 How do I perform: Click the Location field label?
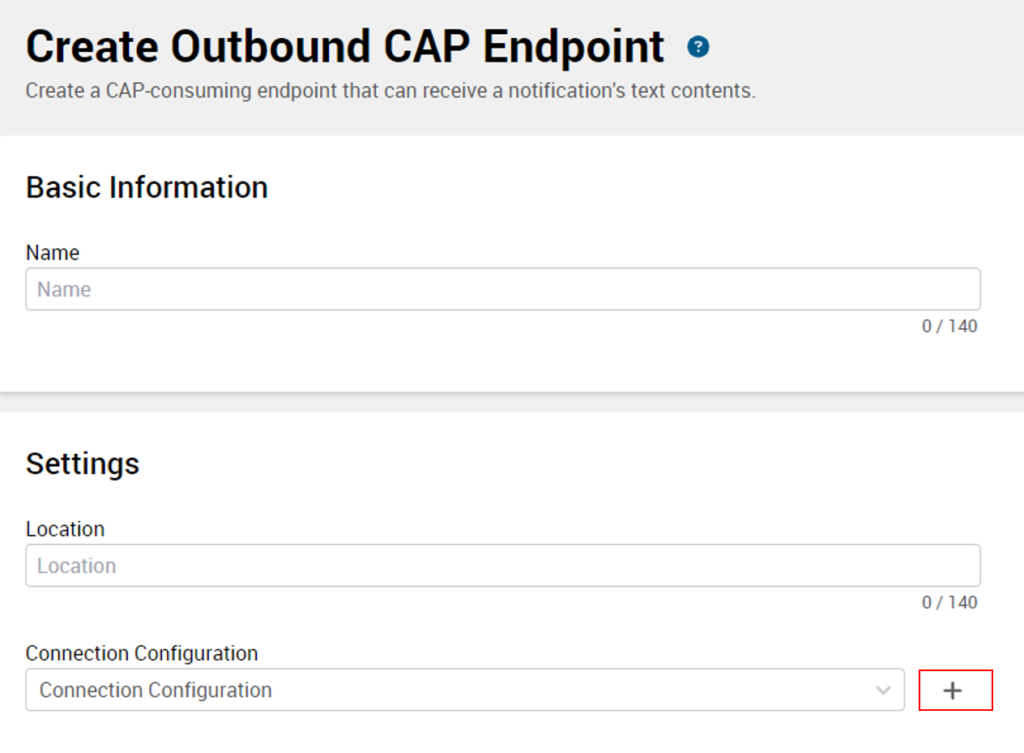65,529
